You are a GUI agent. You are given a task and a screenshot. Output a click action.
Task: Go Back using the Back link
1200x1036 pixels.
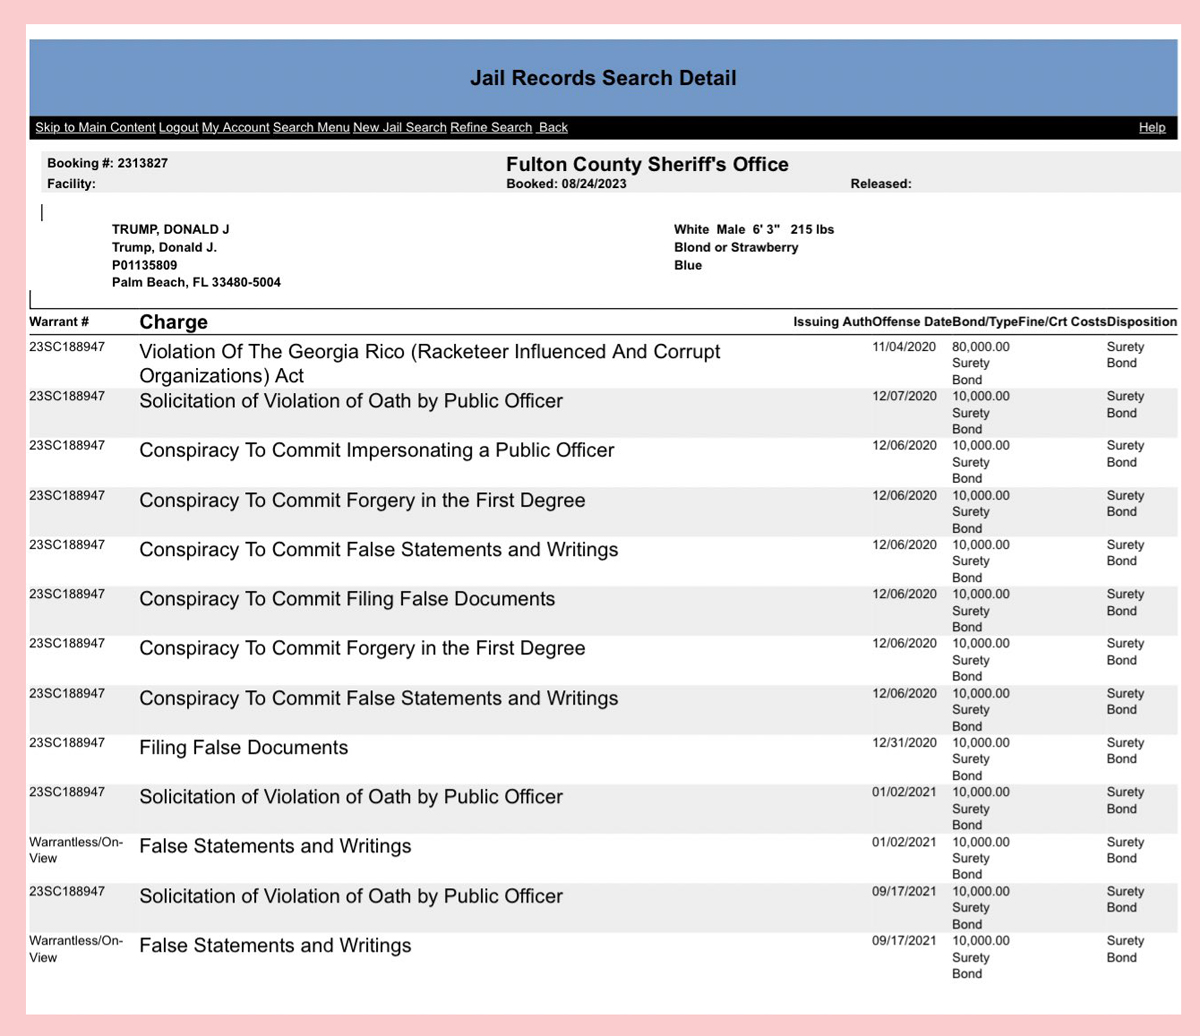(x=553, y=128)
